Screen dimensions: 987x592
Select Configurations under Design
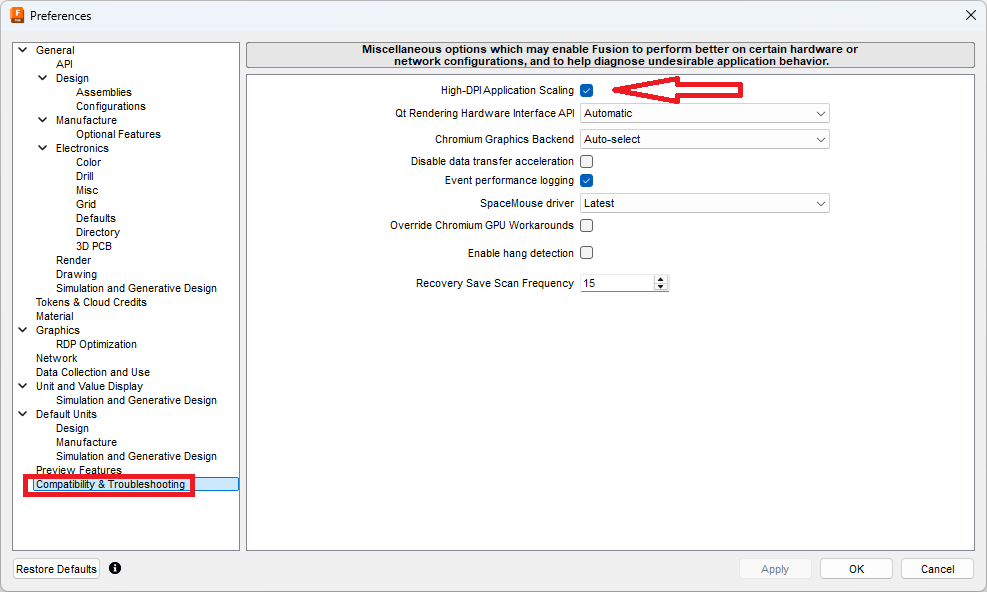pyautogui.click(x=111, y=106)
